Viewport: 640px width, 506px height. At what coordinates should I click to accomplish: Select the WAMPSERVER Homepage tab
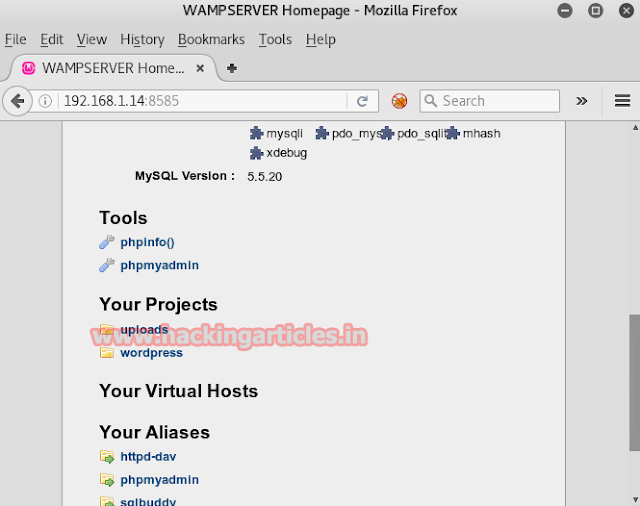pyautogui.click(x=113, y=68)
